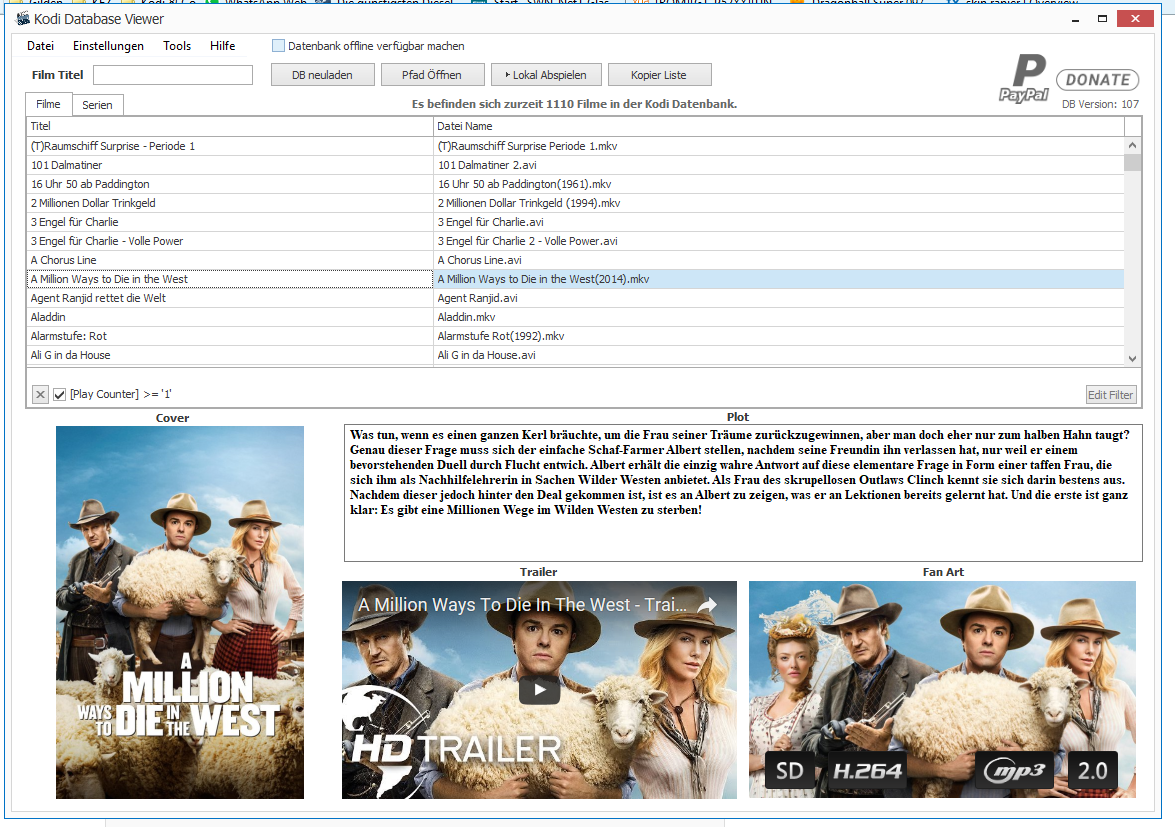
Task: Click the trailer title text link
Action: point(522,605)
